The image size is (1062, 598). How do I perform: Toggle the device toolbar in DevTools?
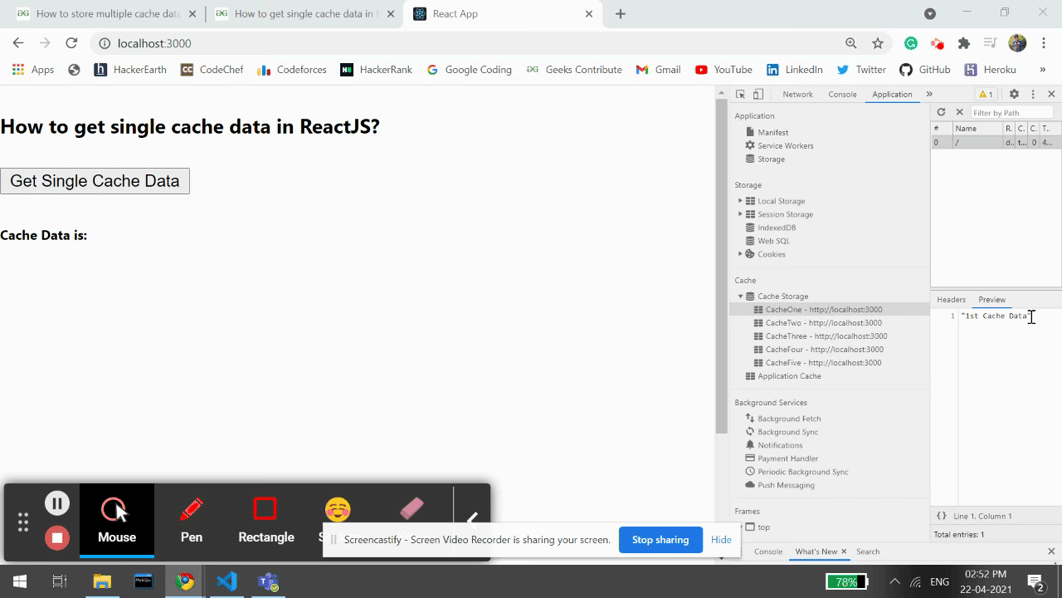point(758,94)
